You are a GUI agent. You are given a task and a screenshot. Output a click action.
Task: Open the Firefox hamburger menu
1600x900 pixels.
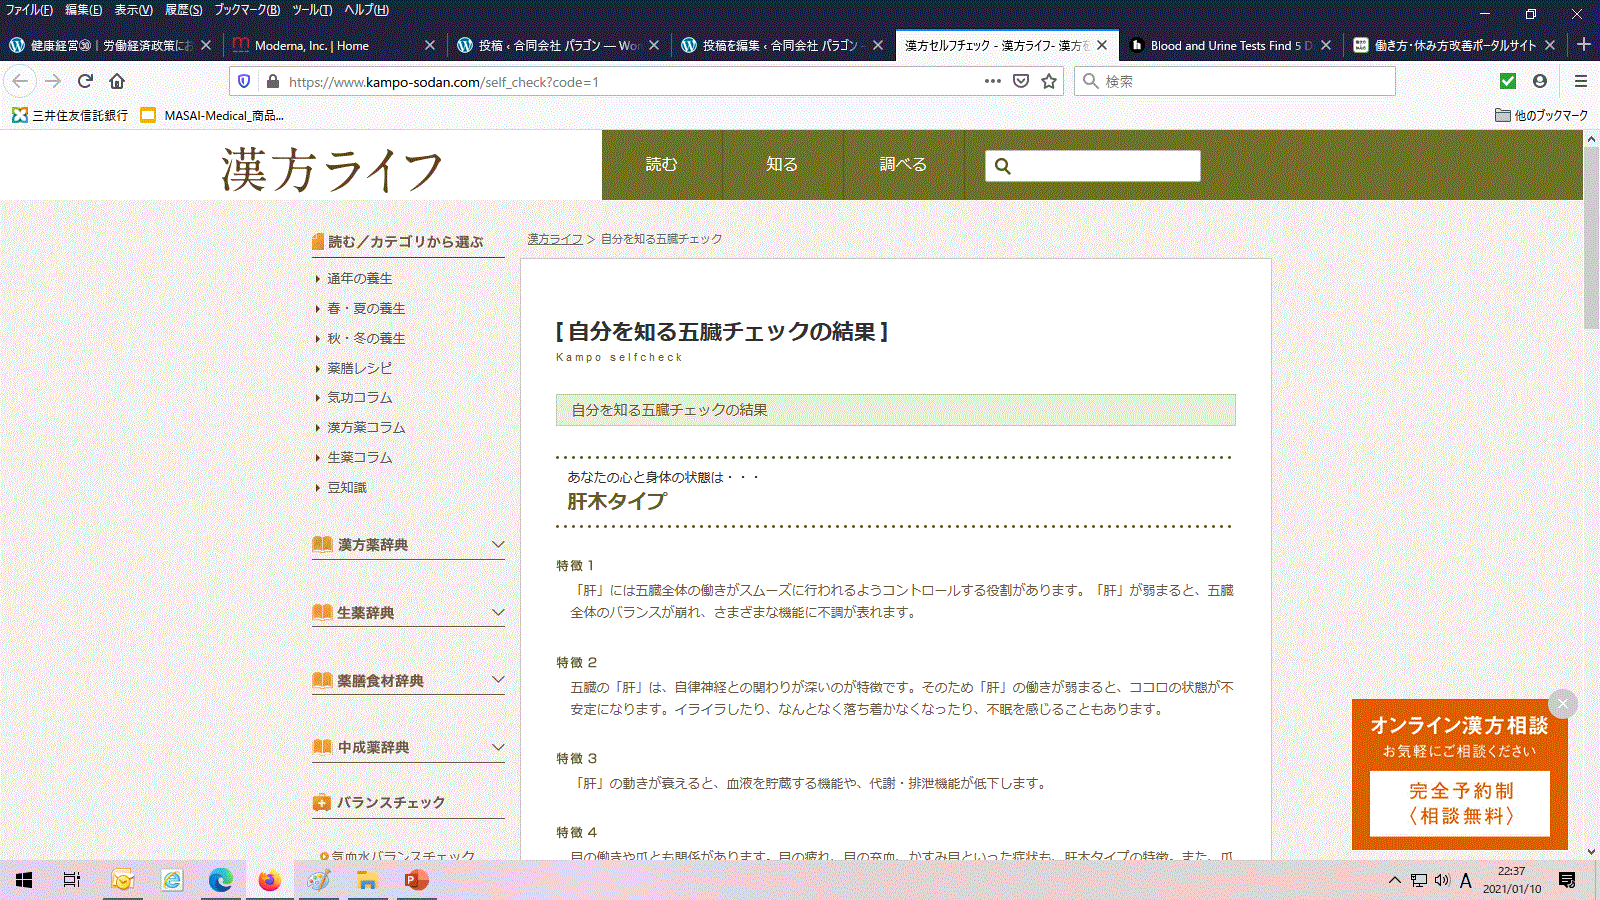1581,81
